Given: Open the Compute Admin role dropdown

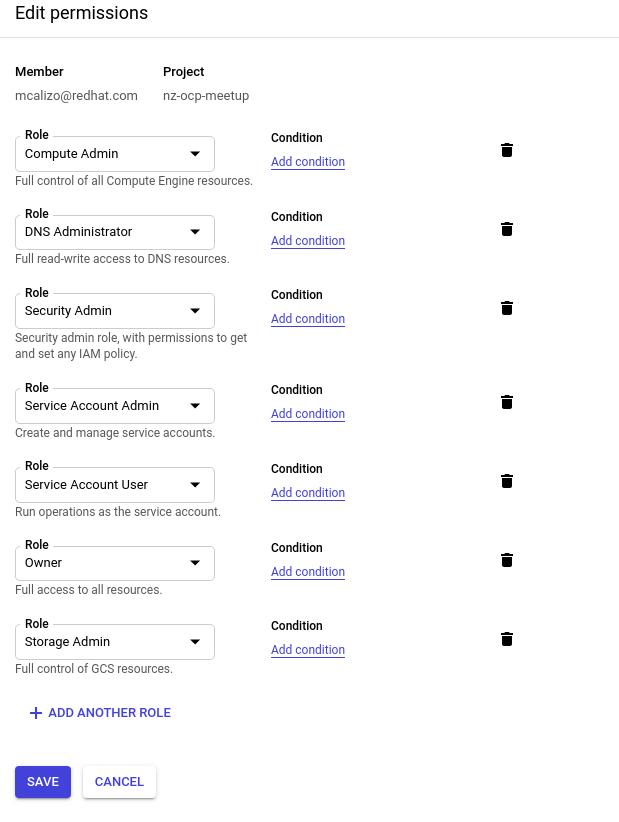Looking at the screenshot, I should click(115, 154).
